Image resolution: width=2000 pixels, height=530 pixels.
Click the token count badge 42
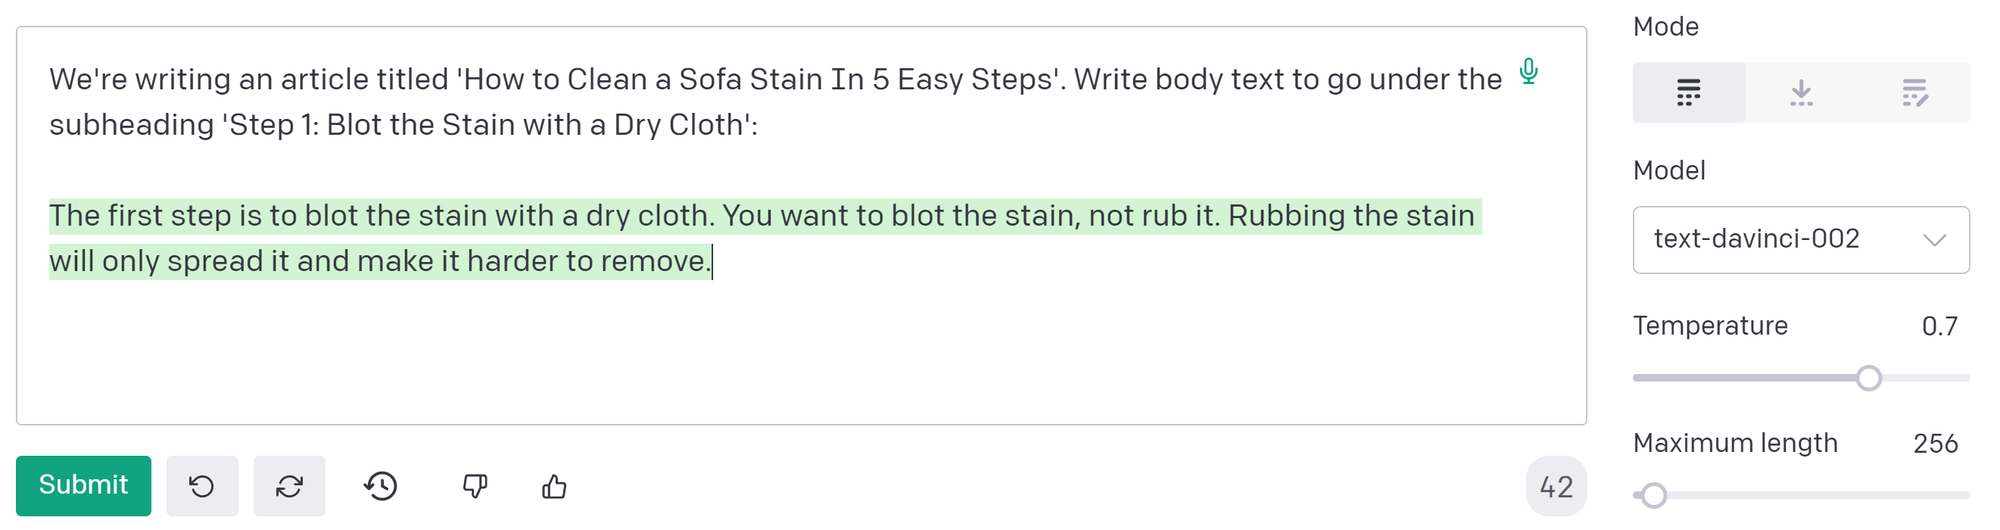click(1556, 487)
